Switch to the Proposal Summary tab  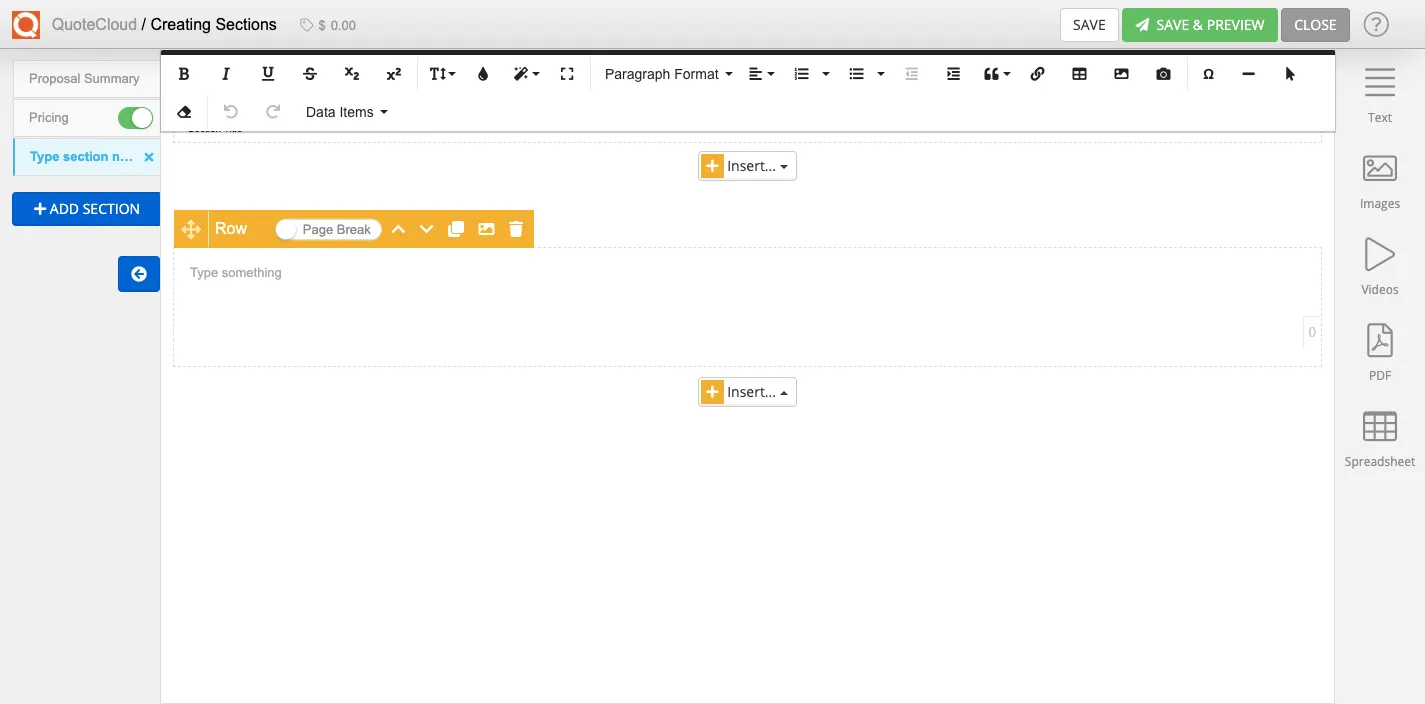[x=85, y=78]
